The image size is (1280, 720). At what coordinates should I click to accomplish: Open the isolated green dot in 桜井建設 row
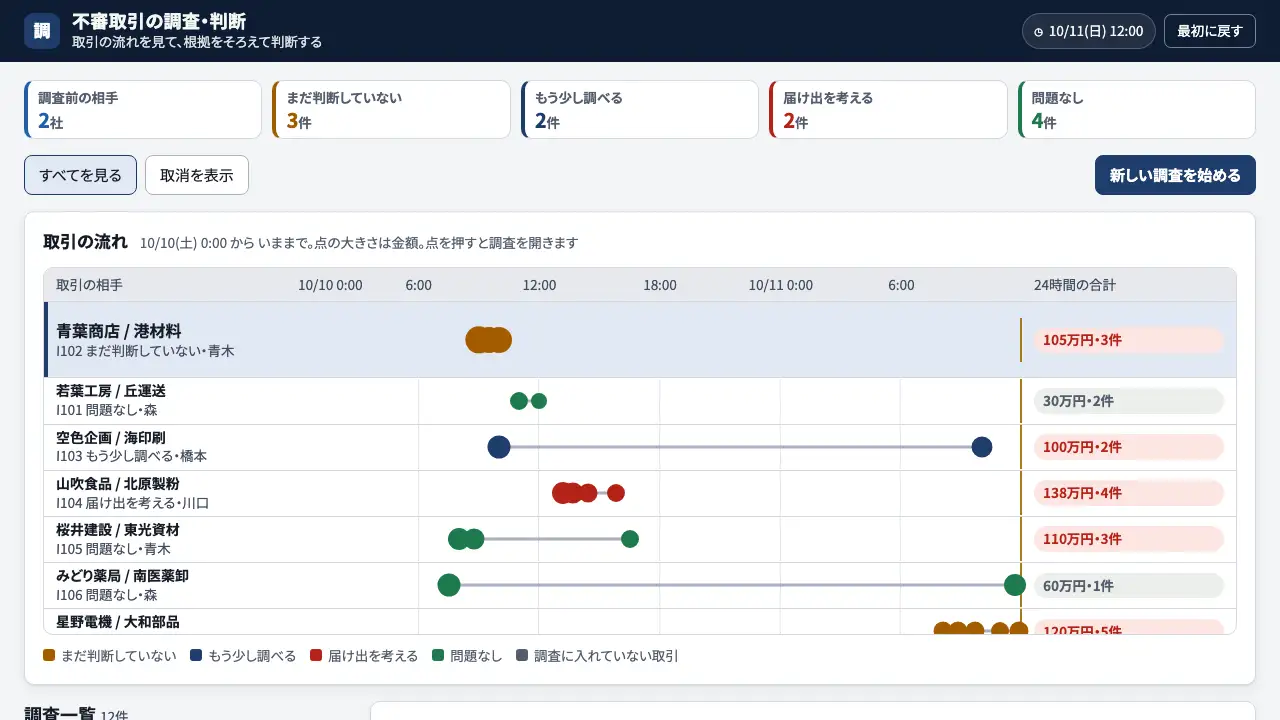(630, 539)
